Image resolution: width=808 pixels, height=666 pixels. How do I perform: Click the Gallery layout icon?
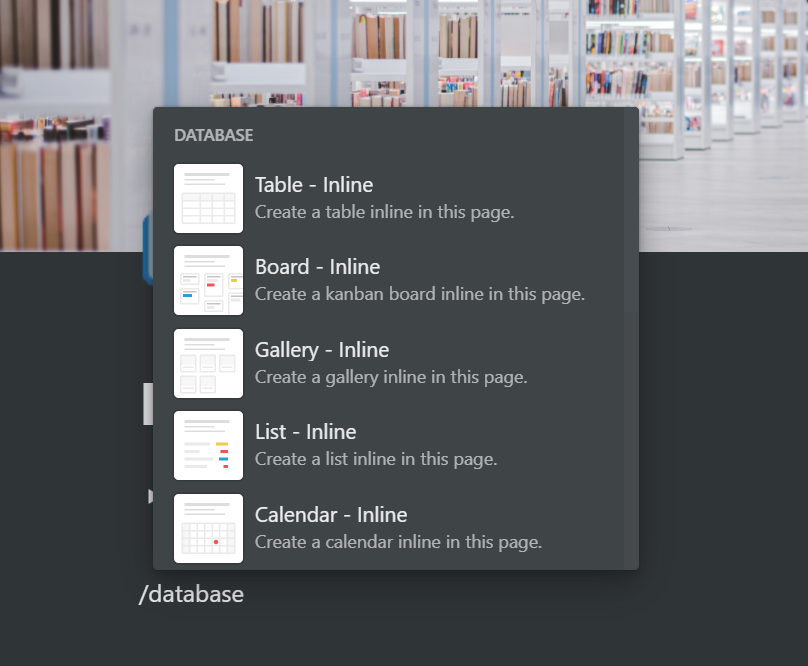coord(208,363)
